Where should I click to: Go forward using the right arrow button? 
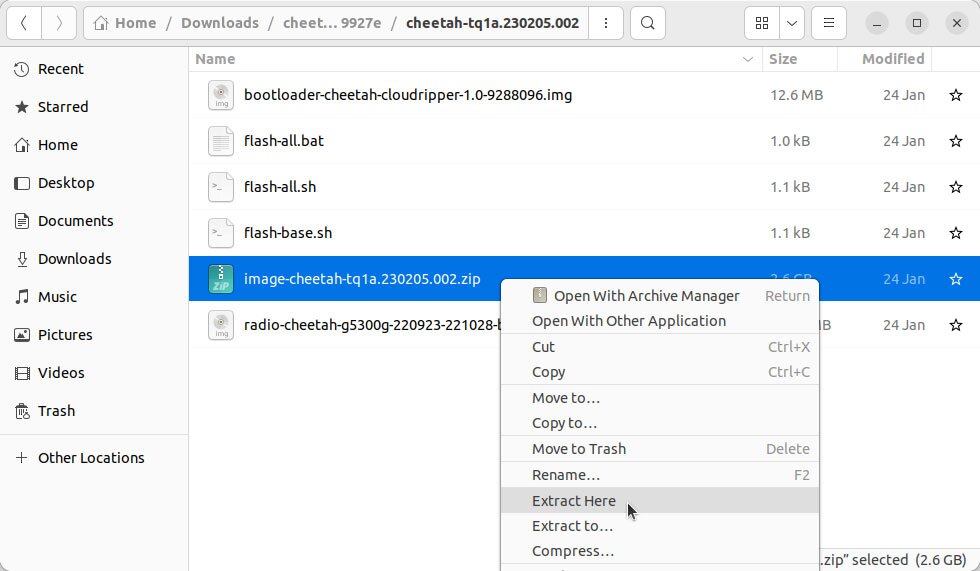[59, 23]
